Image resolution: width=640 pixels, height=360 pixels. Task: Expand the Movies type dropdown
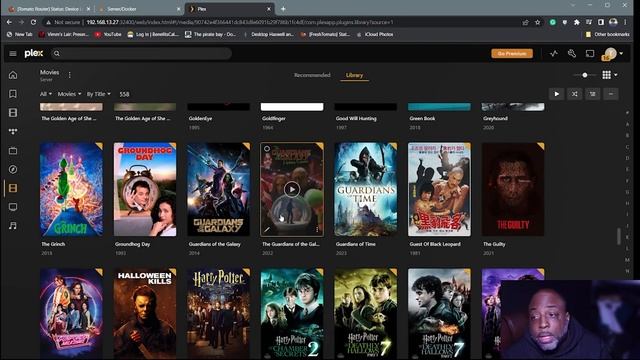click(x=69, y=94)
